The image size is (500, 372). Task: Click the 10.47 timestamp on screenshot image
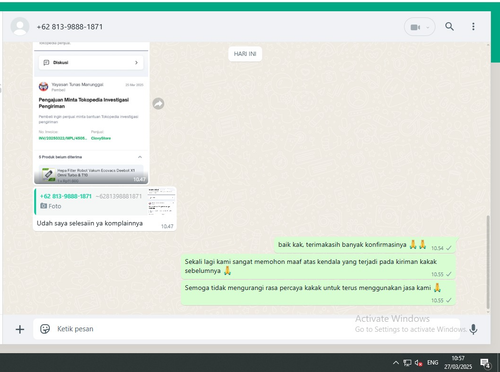coord(139,179)
